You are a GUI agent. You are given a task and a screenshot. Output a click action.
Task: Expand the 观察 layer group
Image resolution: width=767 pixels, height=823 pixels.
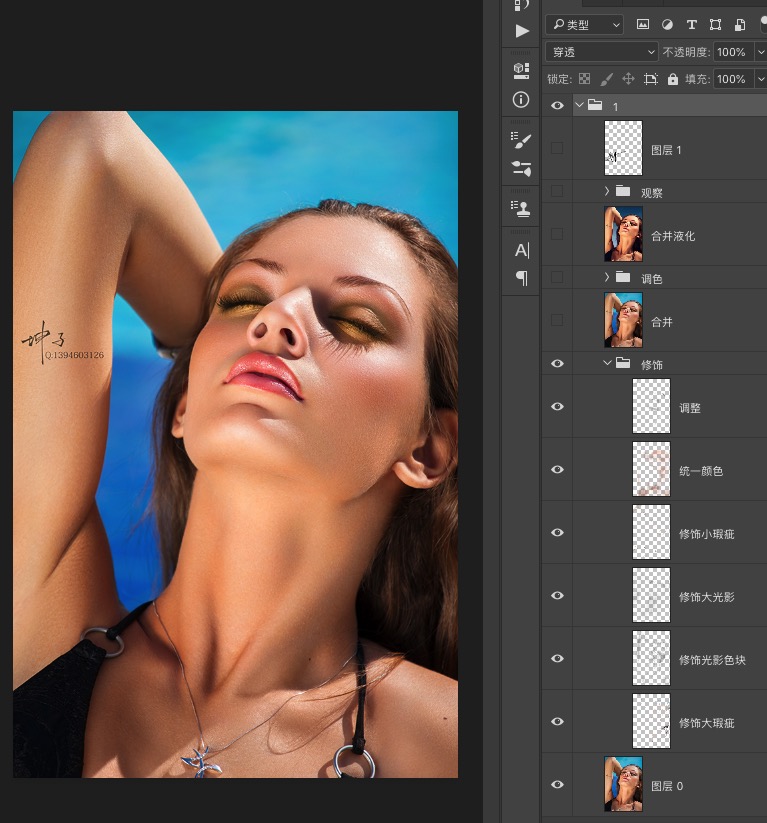(x=607, y=191)
